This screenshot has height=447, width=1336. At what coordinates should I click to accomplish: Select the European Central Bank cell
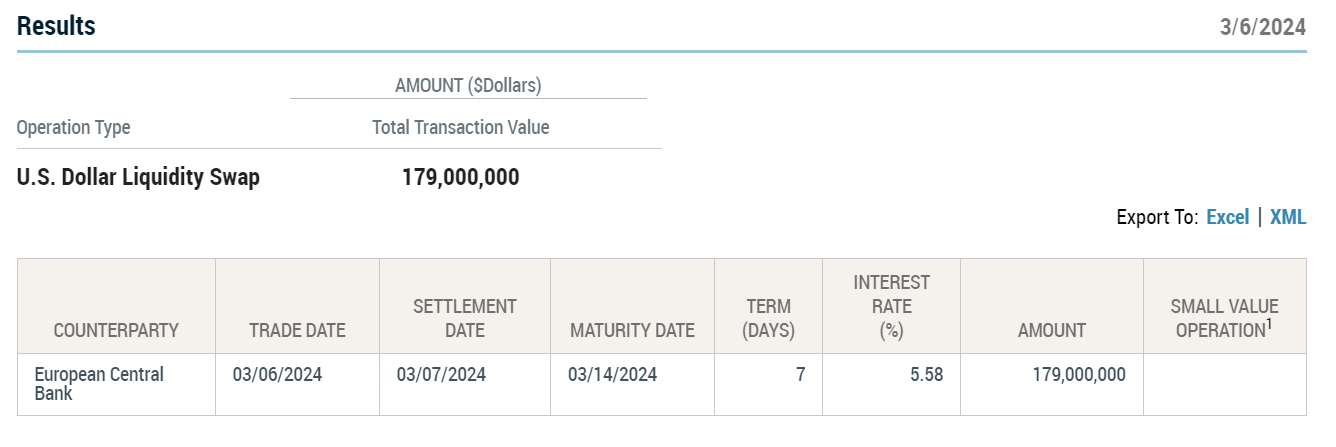coord(98,384)
